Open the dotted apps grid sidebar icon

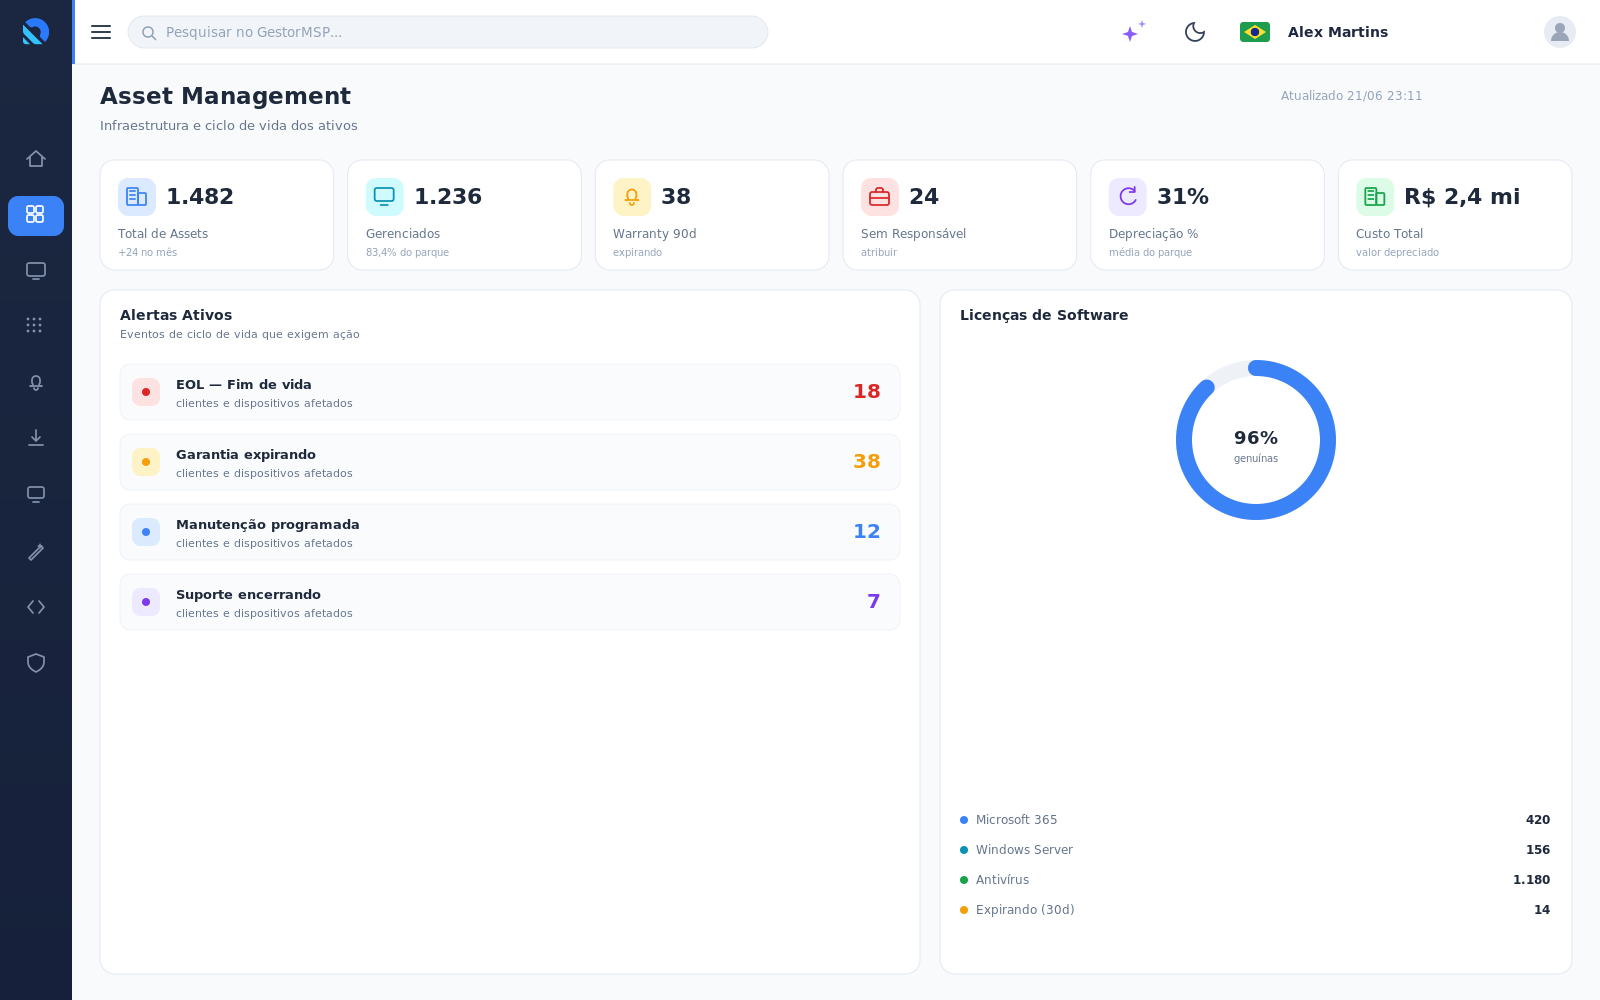click(34, 325)
